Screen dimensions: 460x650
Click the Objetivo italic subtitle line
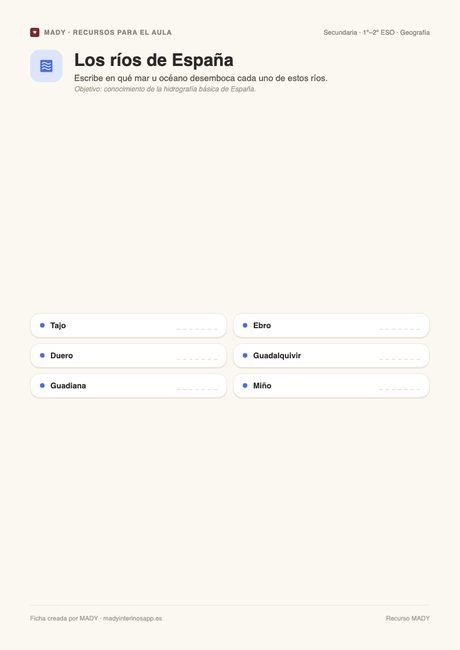click(x=165, y=89)
